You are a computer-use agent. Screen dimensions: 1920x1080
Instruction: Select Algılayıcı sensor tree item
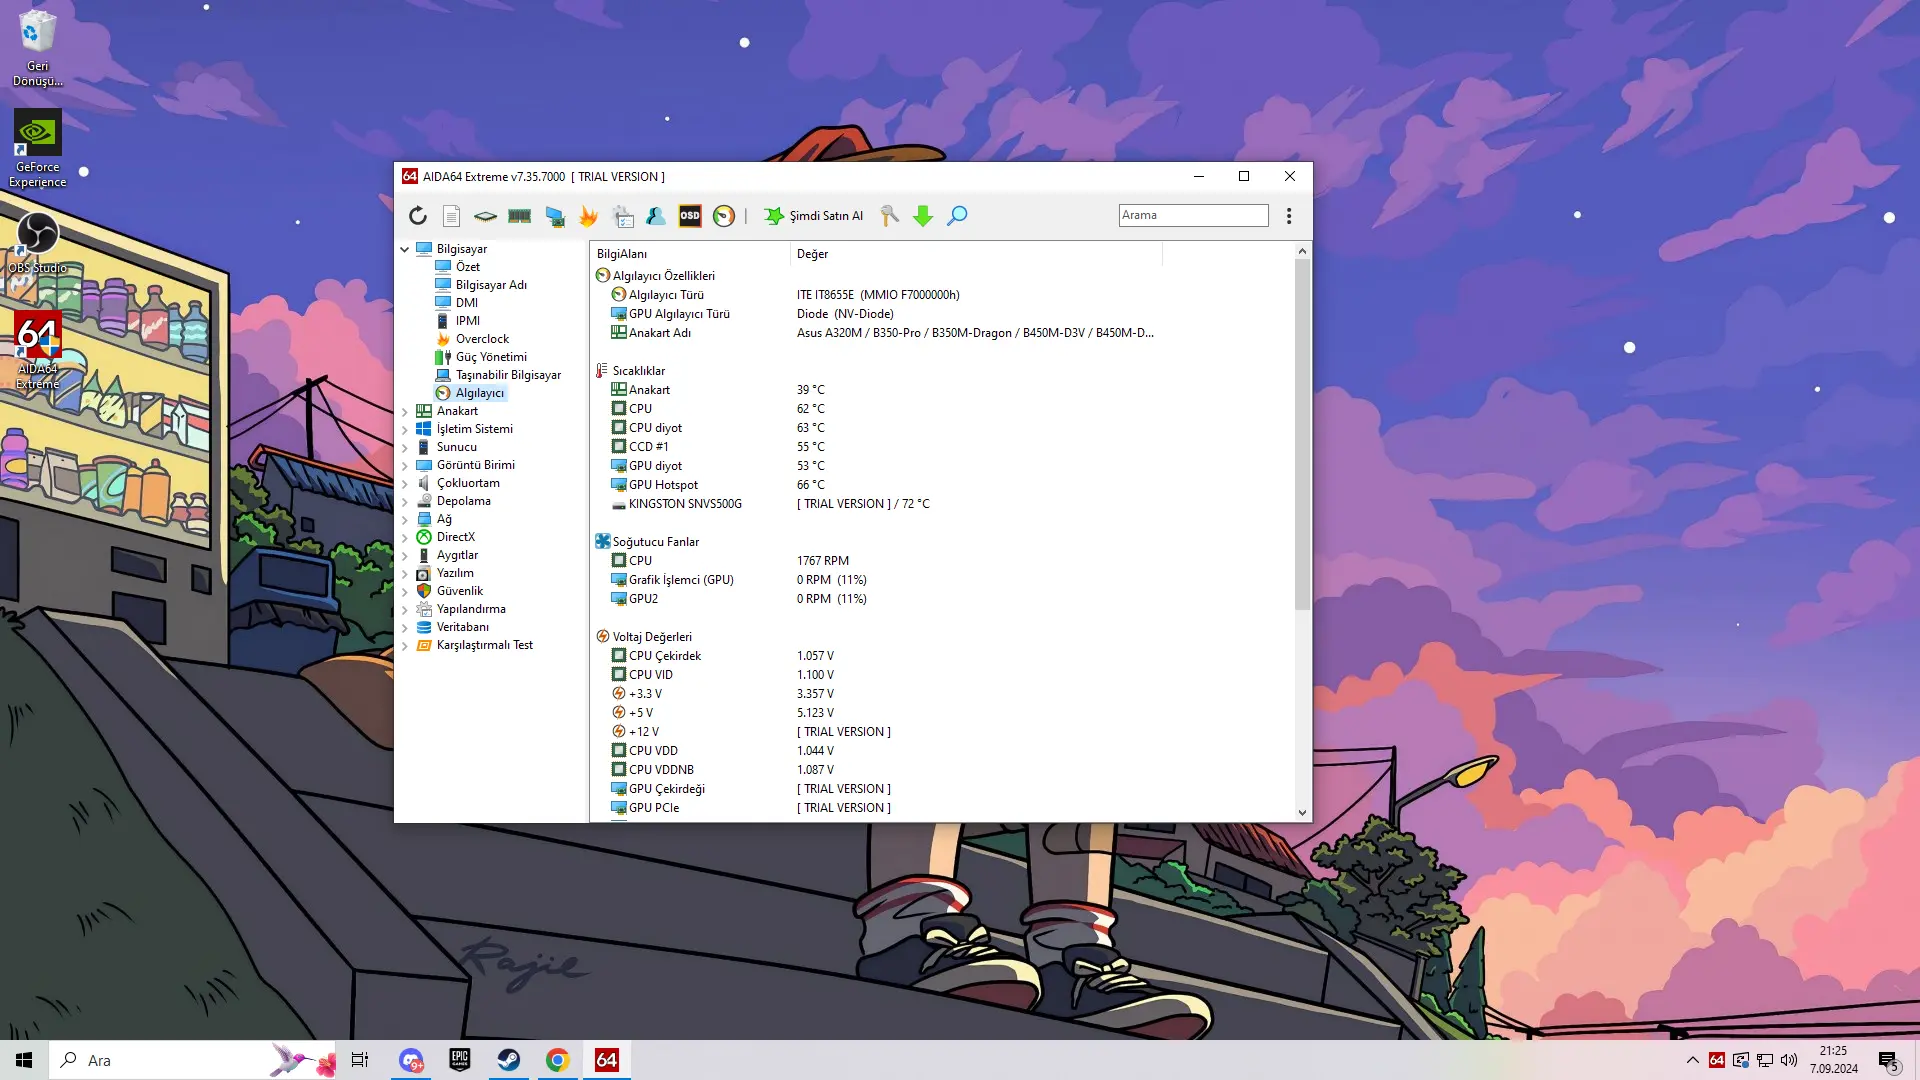tap(479, 393)
